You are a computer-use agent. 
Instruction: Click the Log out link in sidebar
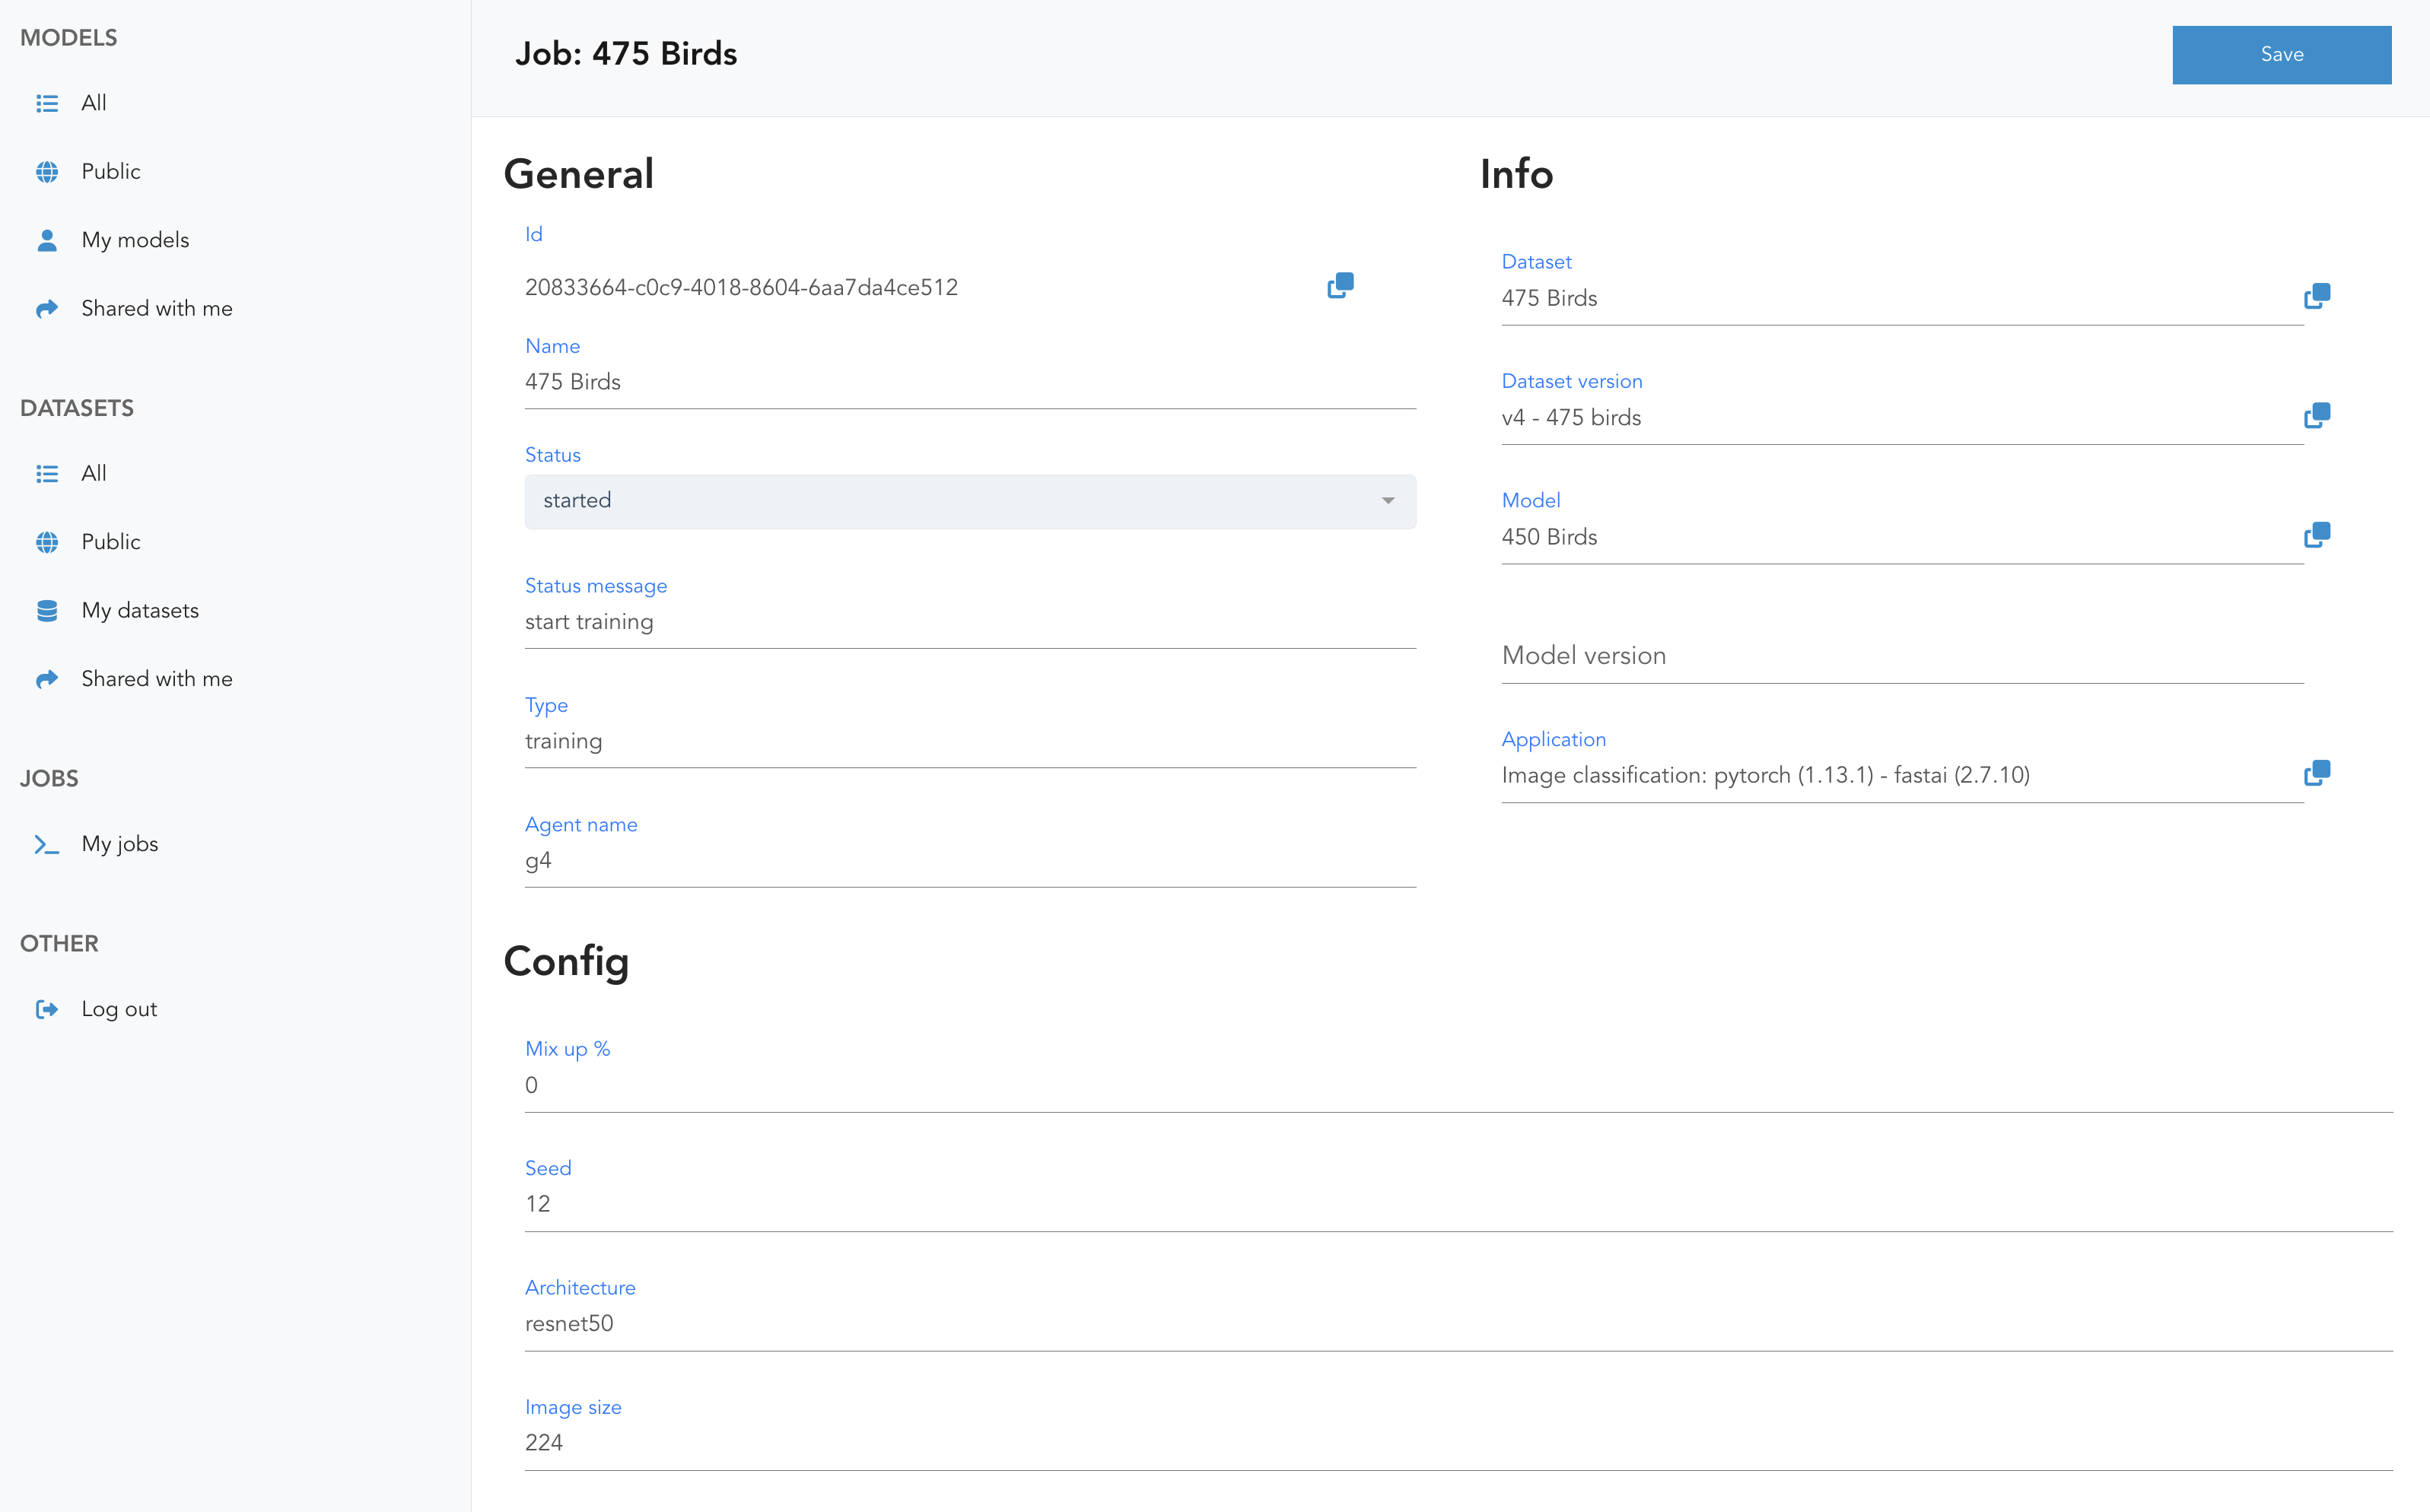[119, 1009]
